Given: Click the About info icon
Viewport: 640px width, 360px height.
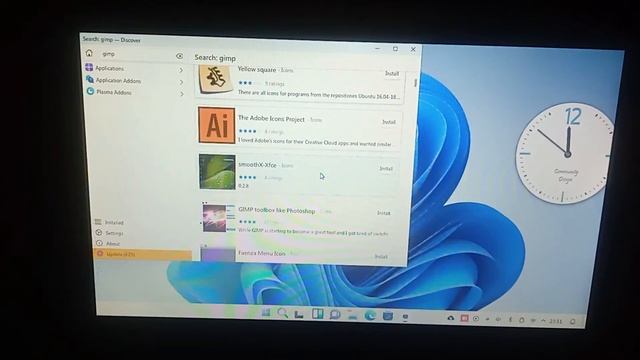Looking at the screenshot, I should [x=99, y=243].
